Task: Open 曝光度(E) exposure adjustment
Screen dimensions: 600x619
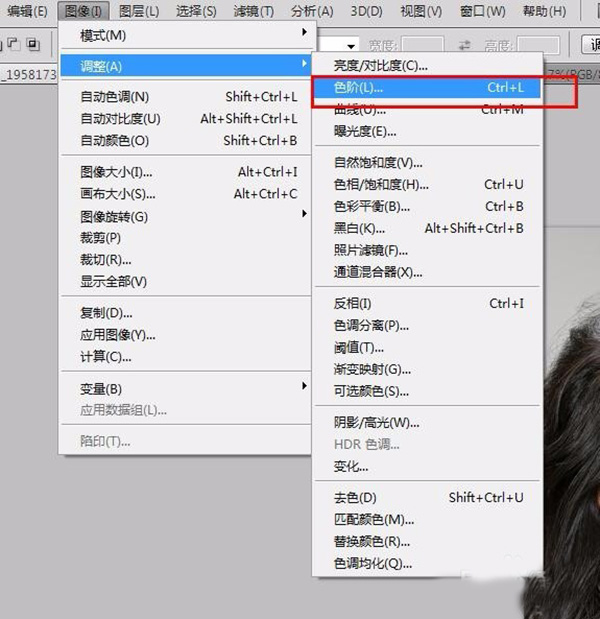Action: tap(428, 131)
